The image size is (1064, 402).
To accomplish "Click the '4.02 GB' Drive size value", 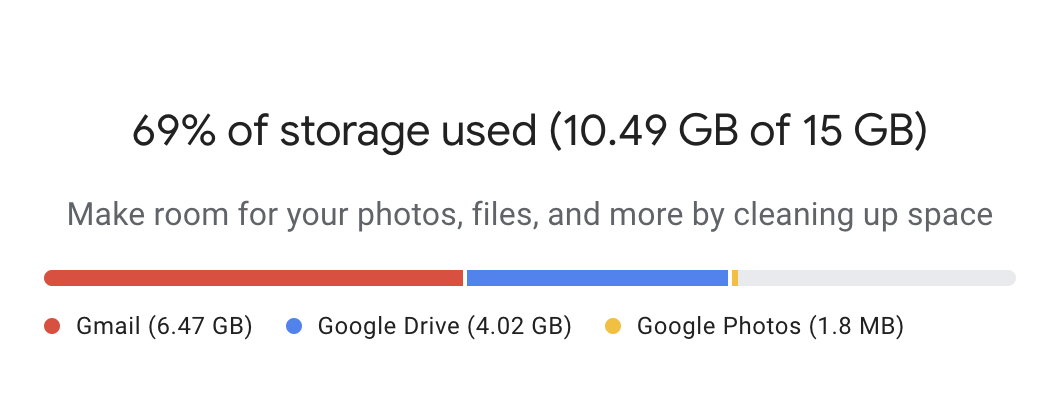I will click(x=519, y=327).
